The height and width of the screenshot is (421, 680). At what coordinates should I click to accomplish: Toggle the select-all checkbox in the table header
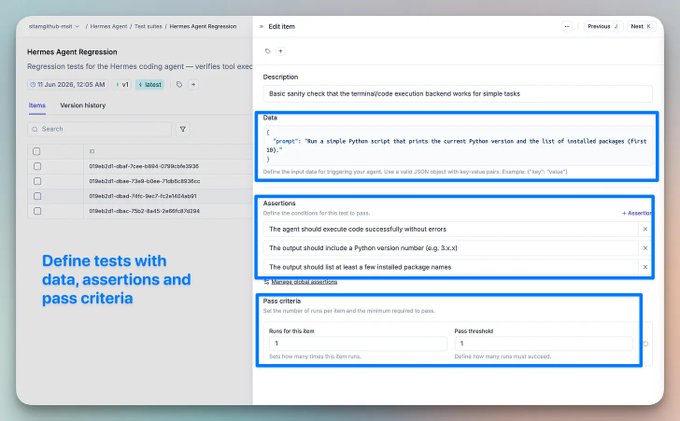(x=36, y=151)
